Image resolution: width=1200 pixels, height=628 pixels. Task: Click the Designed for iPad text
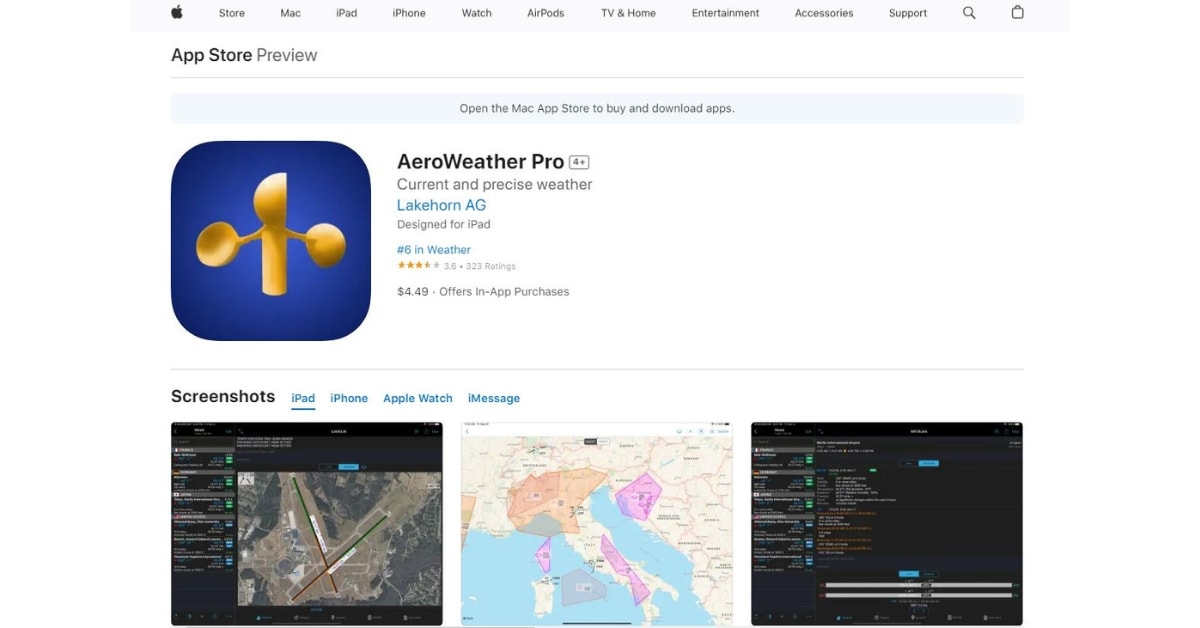coord(444,224)
